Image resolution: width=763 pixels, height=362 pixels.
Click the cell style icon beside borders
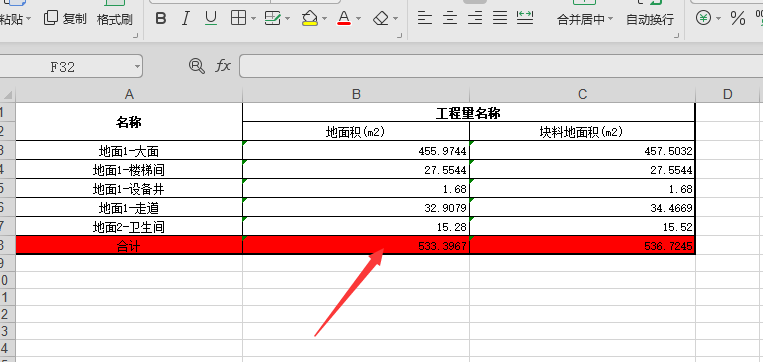click(x=272, y=19)
